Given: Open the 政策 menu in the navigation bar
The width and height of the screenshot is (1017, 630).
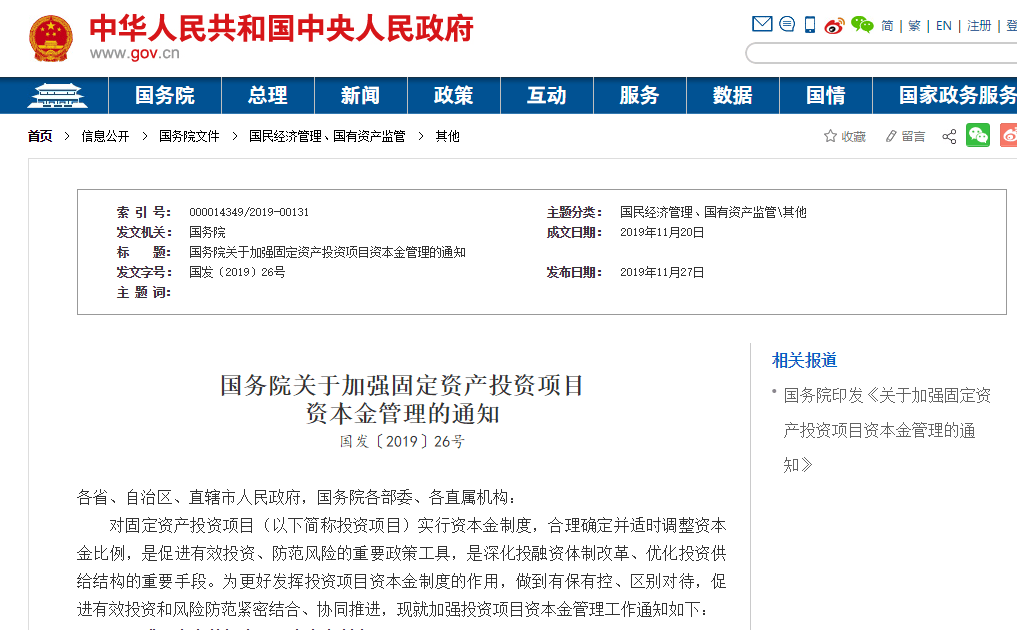Looking at the screenshot, I should (x=453, y=96).
